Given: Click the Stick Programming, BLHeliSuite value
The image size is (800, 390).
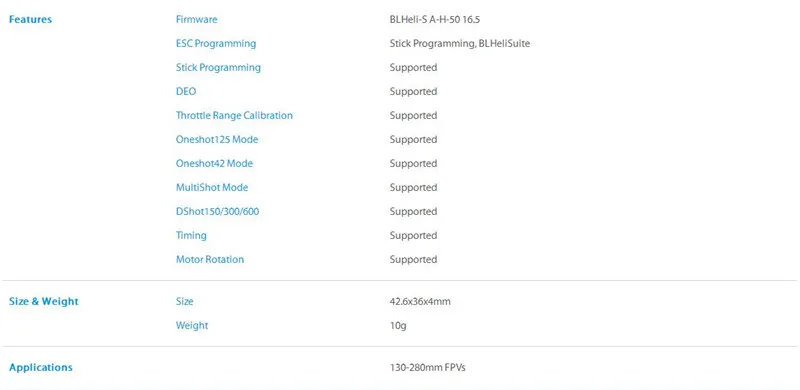Looking at the screenshot, I should [x=460, y=44].
